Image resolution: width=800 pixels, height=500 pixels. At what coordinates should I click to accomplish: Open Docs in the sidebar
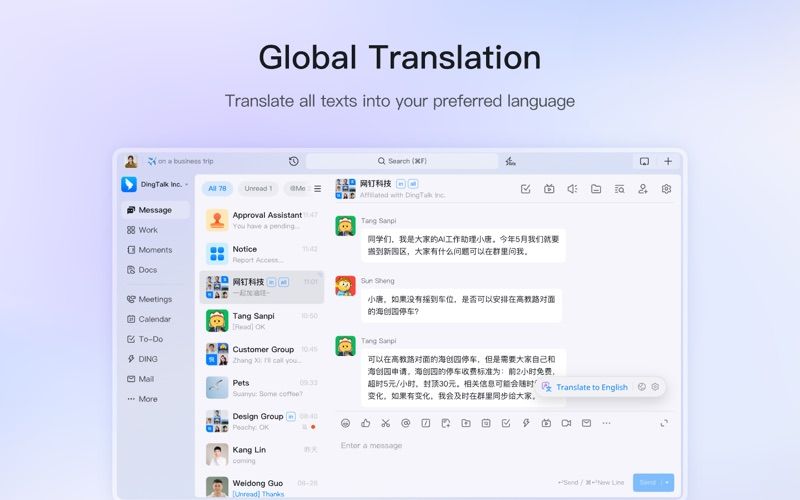[142, 270]
